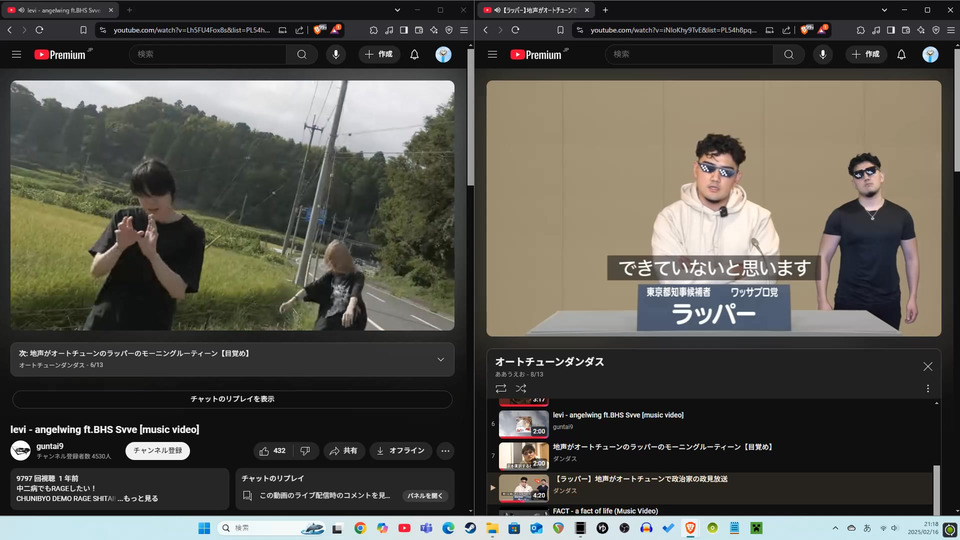Toggle browser sidebar in left window
Viewport: 960px width, 540px height.
click(x=404, y=29)
